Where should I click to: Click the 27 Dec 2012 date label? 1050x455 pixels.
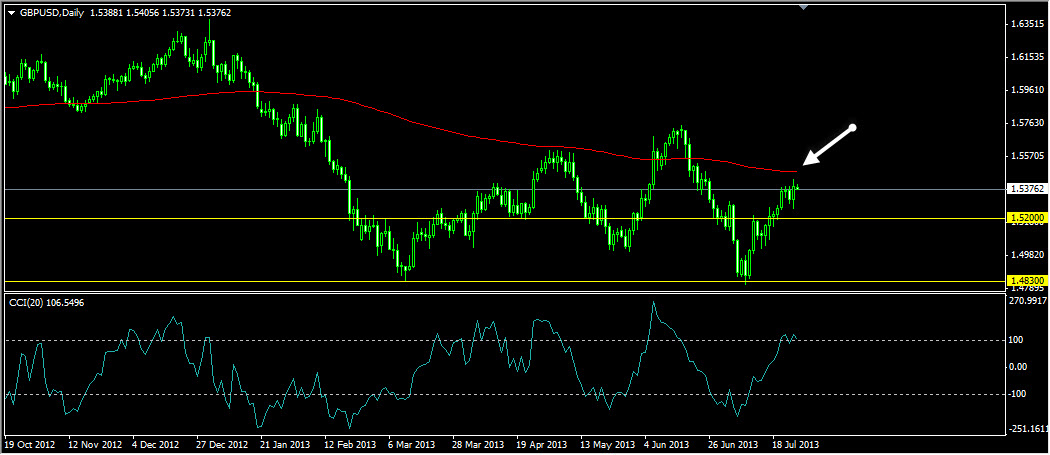tap(220, 444)
